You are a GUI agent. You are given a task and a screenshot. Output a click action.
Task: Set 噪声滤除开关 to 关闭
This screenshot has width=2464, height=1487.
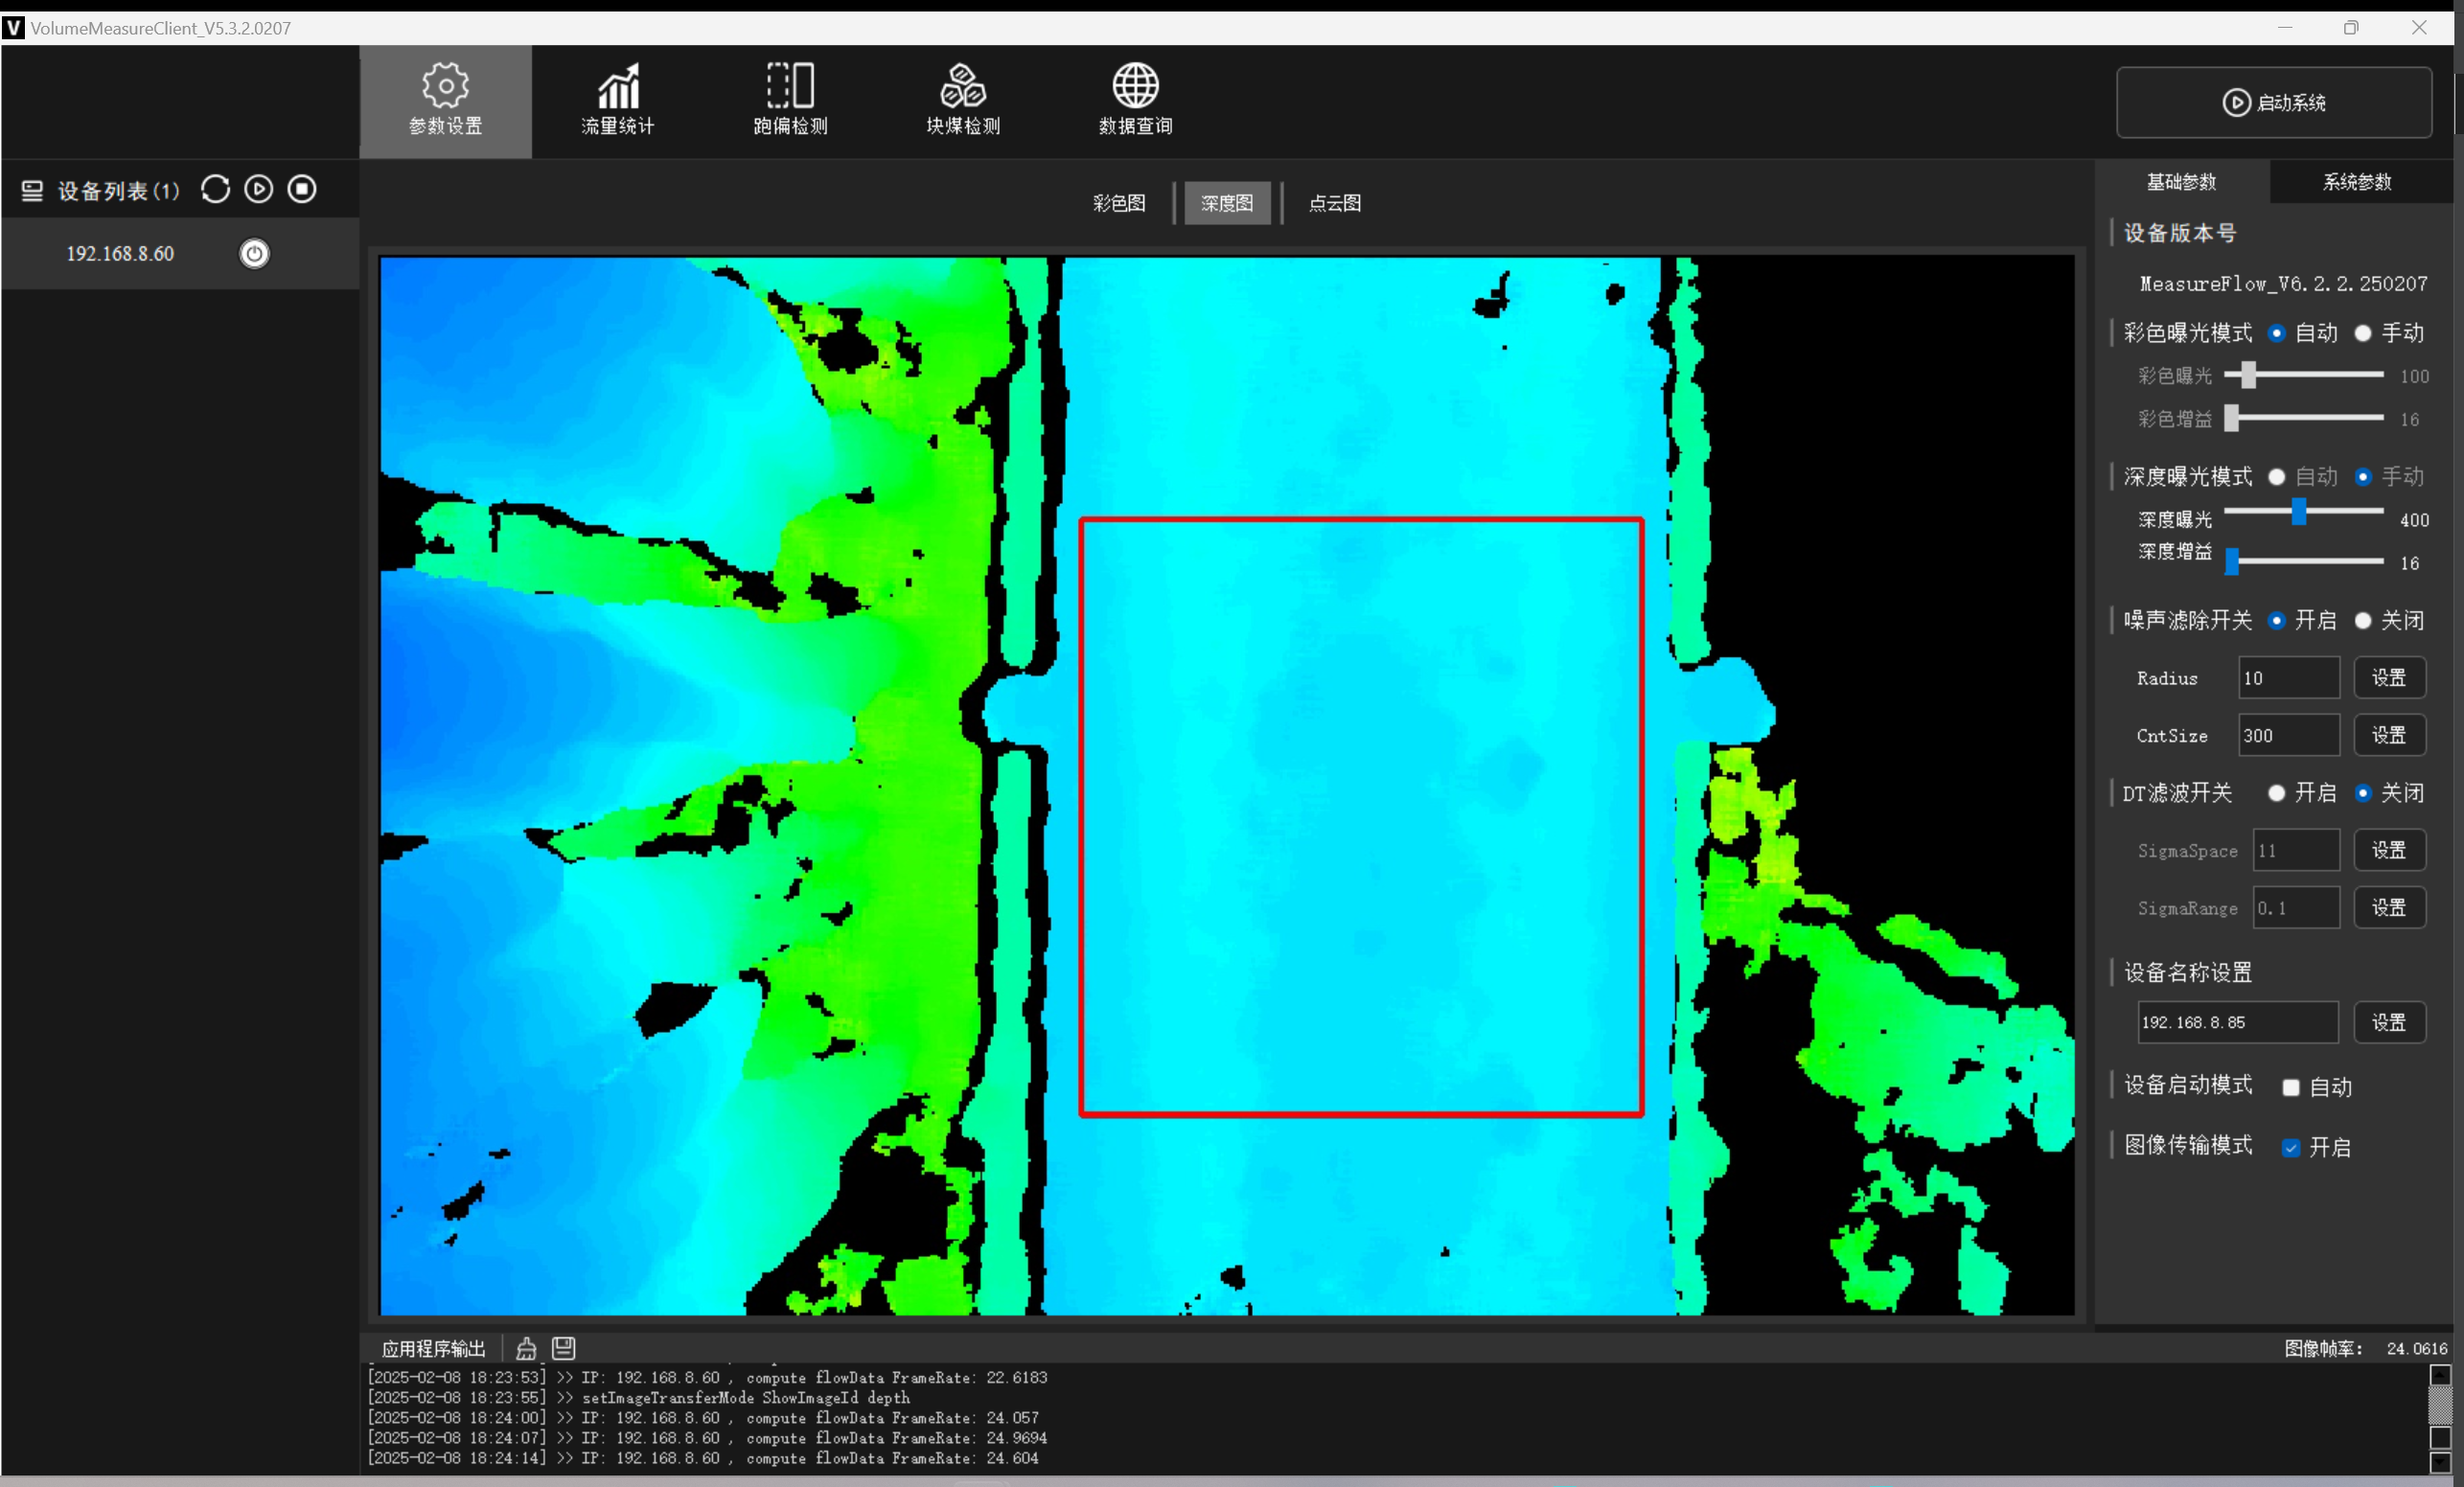[x=2363, y=621]
